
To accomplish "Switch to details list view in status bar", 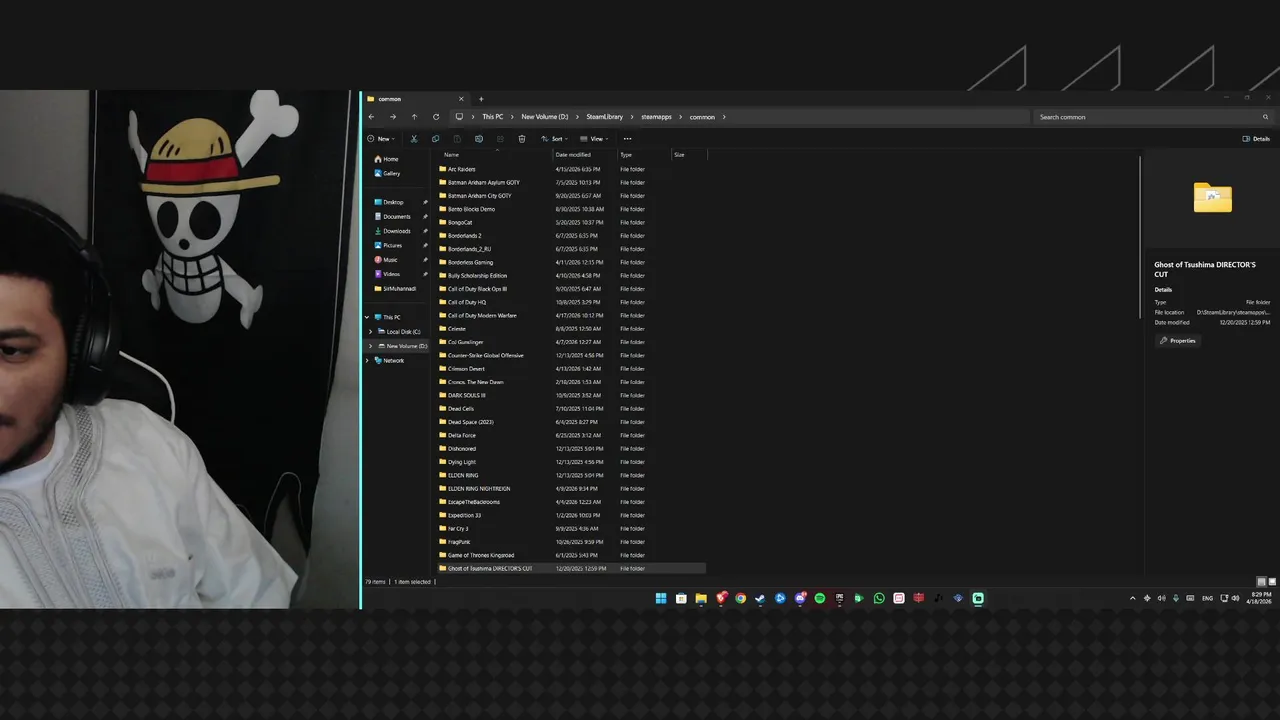I will pyautogui.click(x=1261, y=581).
